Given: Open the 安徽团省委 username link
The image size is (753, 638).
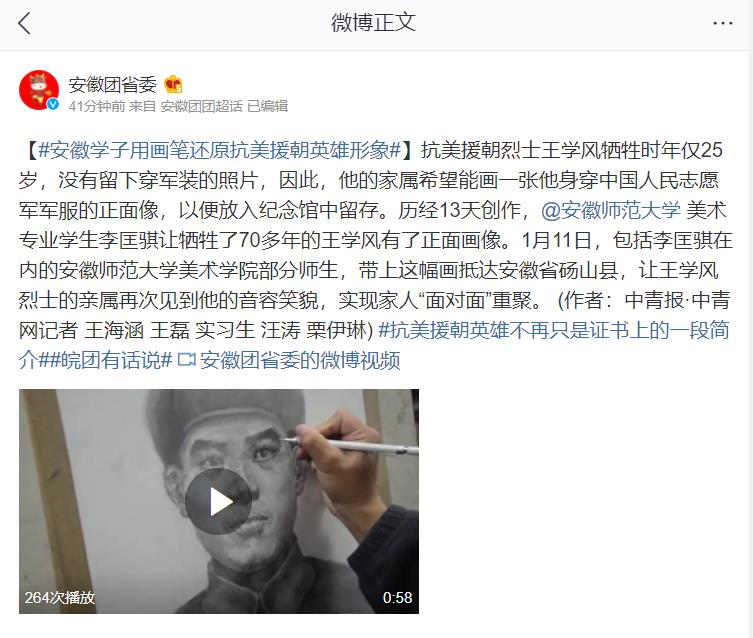Looking at the screenshot, I should coord(112,84).
